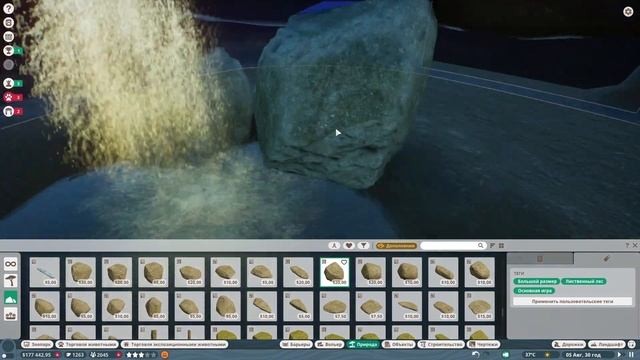Show favorites with the heart filter icon
The width and height of the screenshot is (640, 360).
(349, 245)
